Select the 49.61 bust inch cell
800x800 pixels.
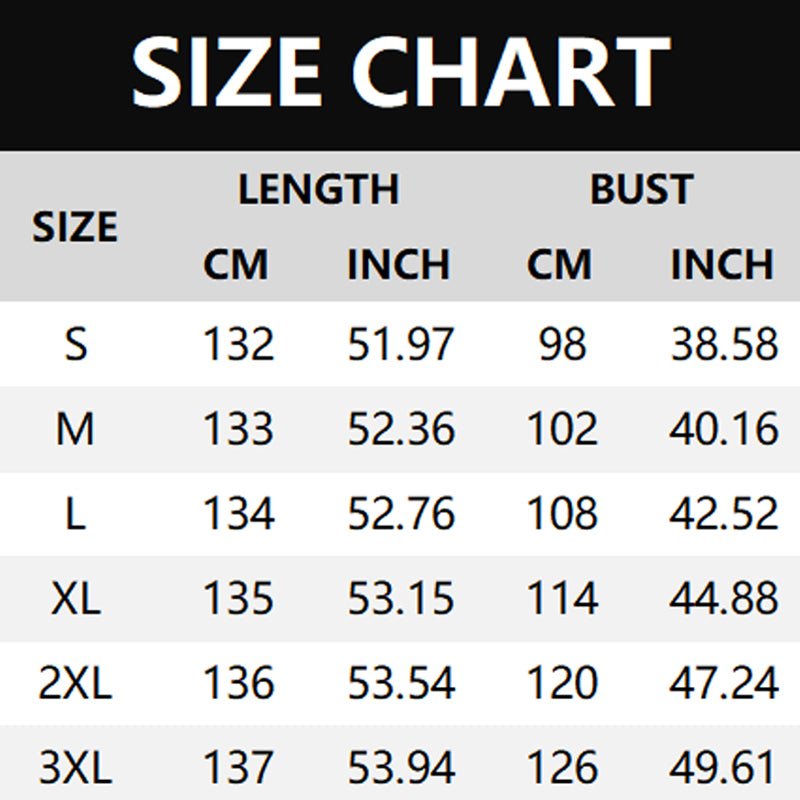(x=723, y=769)
